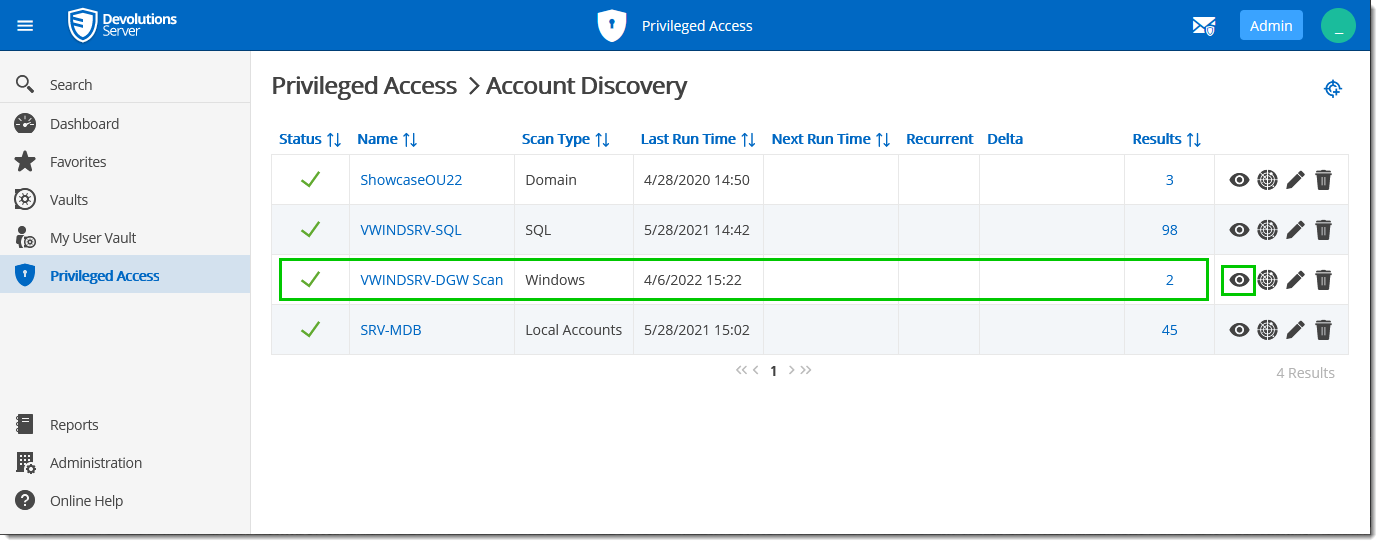This screenshot has height=545, width=1381.
Task: View results of ShowcaseOU22 scan
Action: 1239,180
